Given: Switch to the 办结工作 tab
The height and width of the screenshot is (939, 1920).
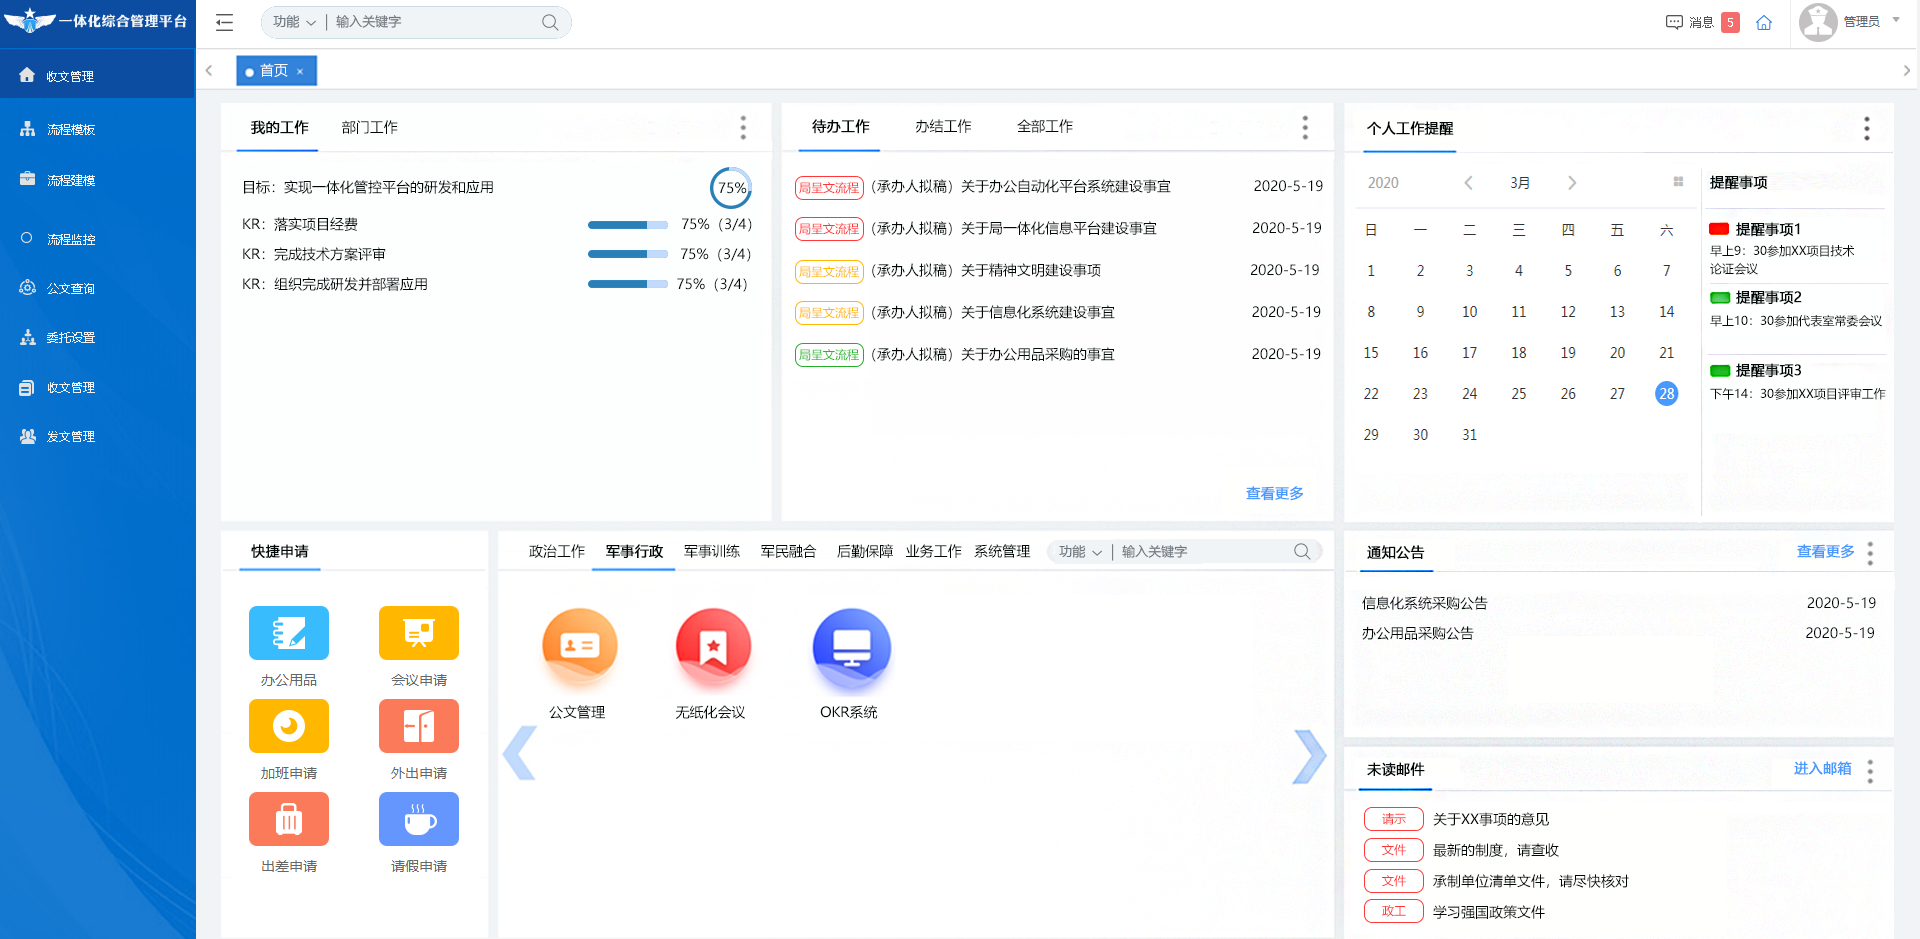Looking at the screenshot, I should (x=943, y=126).
